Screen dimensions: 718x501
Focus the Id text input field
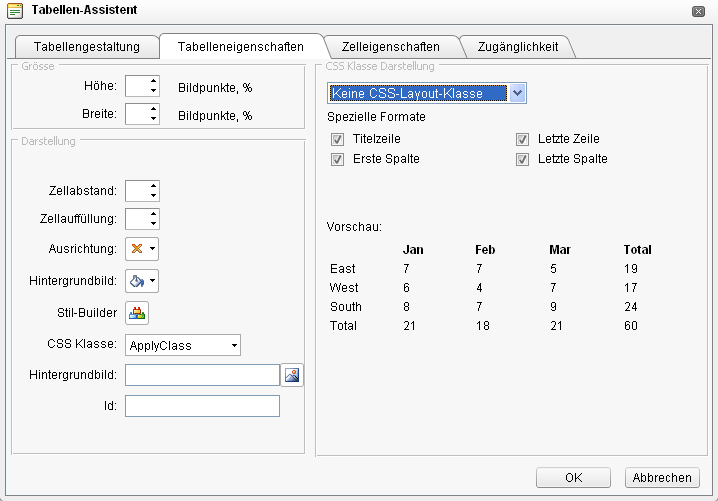[x=202, y=406]
